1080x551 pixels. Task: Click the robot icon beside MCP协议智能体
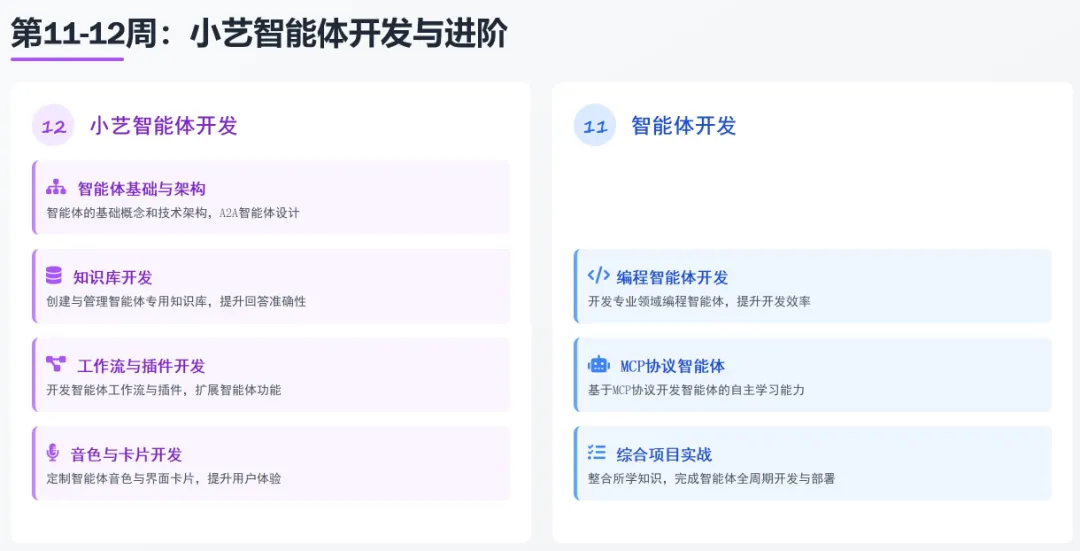click(599, 364)
